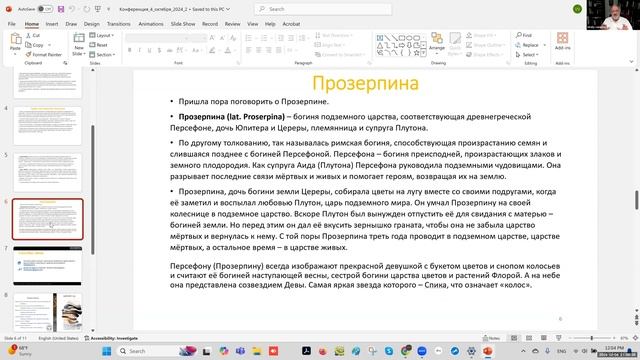The height and width of the screenshot is (360, 640).
Task: Select slide 5 thumbnail
Action: pos(47,173)
